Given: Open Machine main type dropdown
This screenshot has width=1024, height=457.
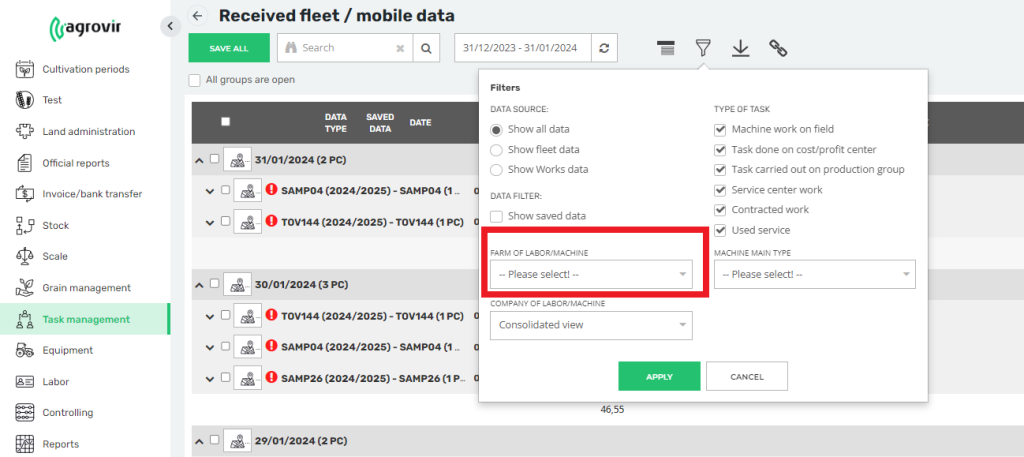Looking at the screenshot, I should 814,274.
